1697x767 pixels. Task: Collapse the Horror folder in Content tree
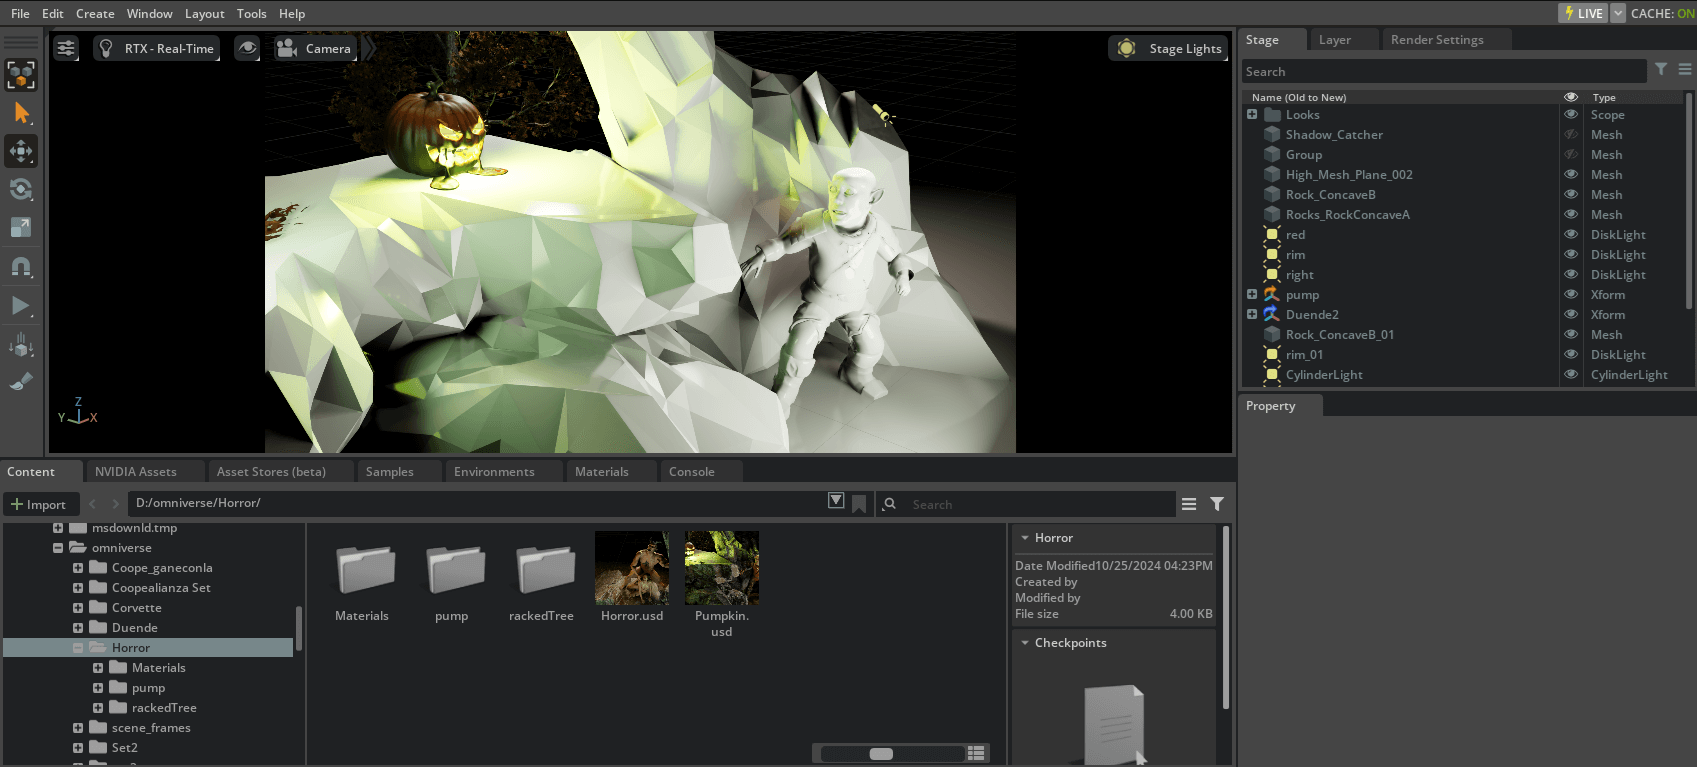(x=78, y=648)
